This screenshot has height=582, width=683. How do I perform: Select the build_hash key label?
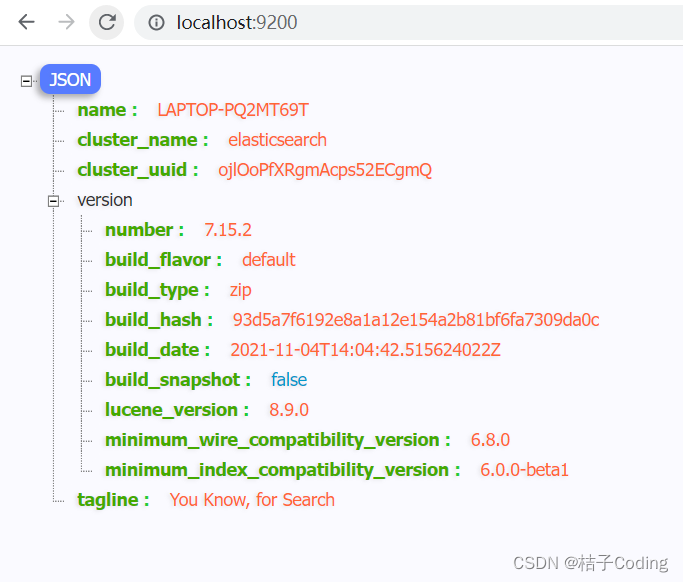(x=159, y=320)
